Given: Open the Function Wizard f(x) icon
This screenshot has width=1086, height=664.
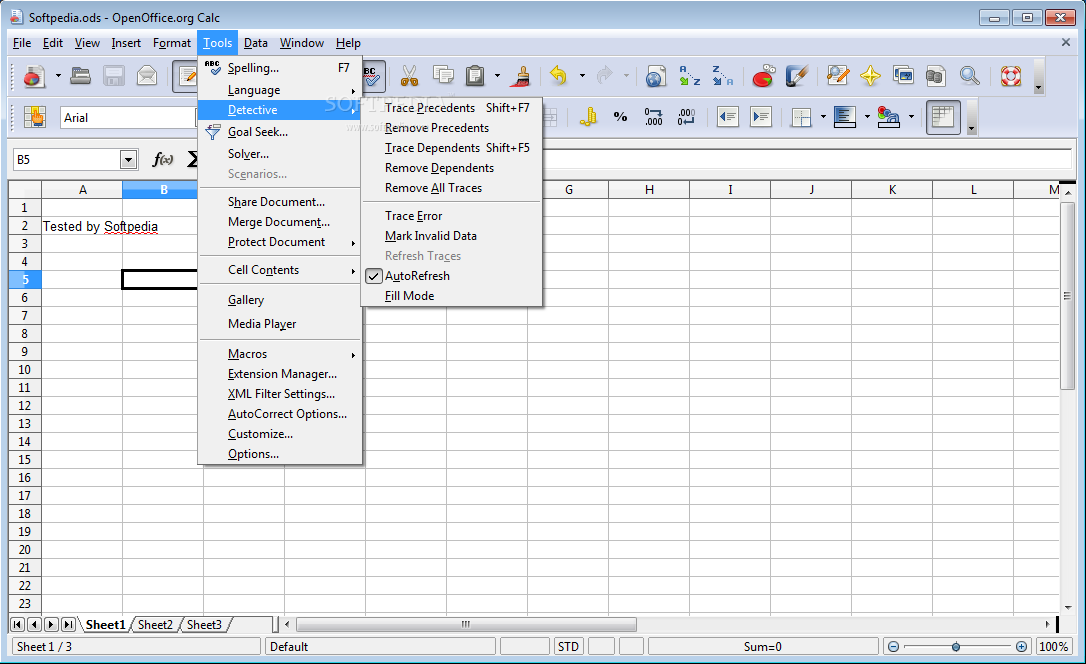Looking at the screenshot, I should (162, 159).
